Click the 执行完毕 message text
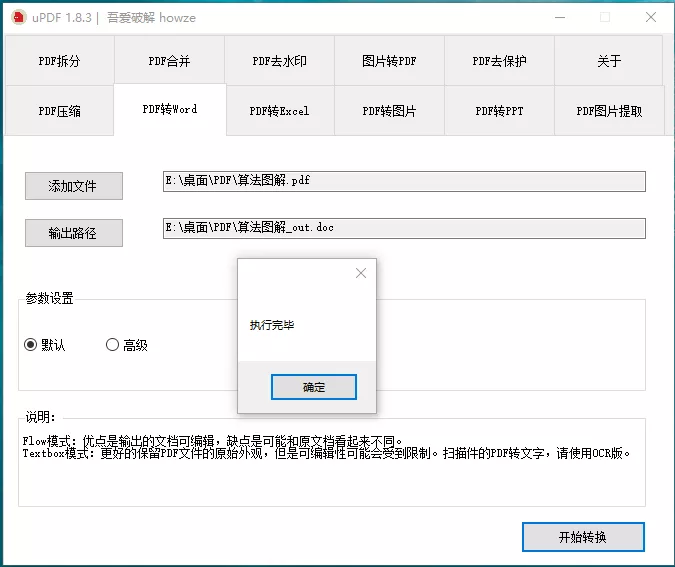 (x=272, y=325)
